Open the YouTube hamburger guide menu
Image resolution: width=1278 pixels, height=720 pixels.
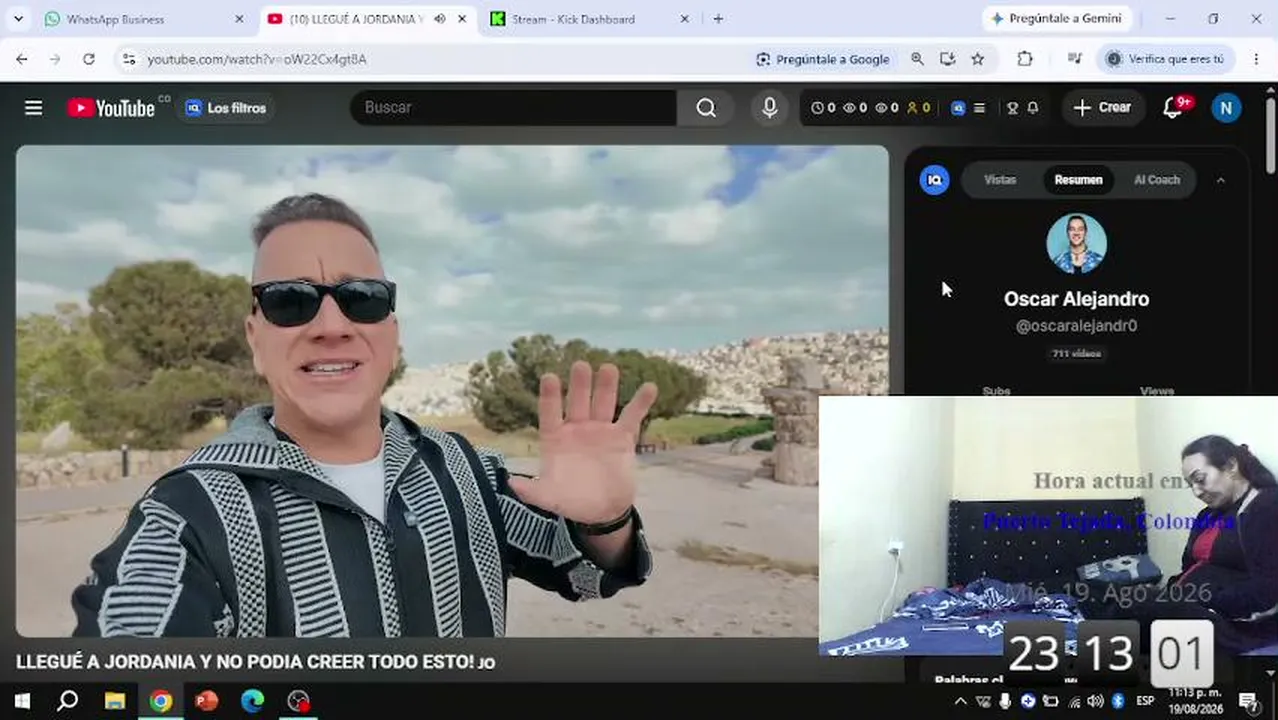[33, 108]
